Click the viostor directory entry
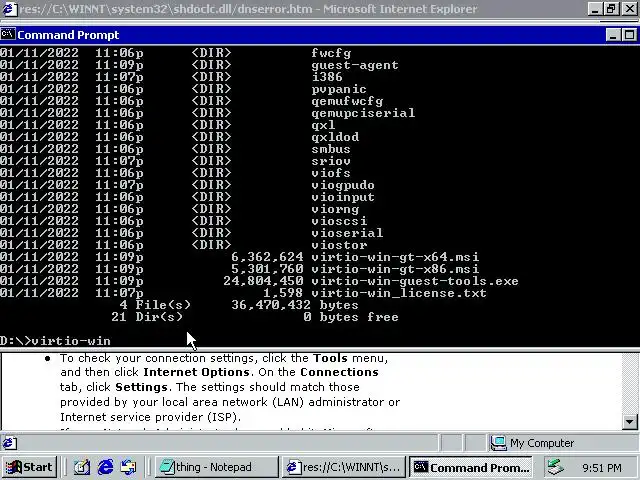Image resolution: width=640 pixels, height=480 pixels. (x=339, y=245)
